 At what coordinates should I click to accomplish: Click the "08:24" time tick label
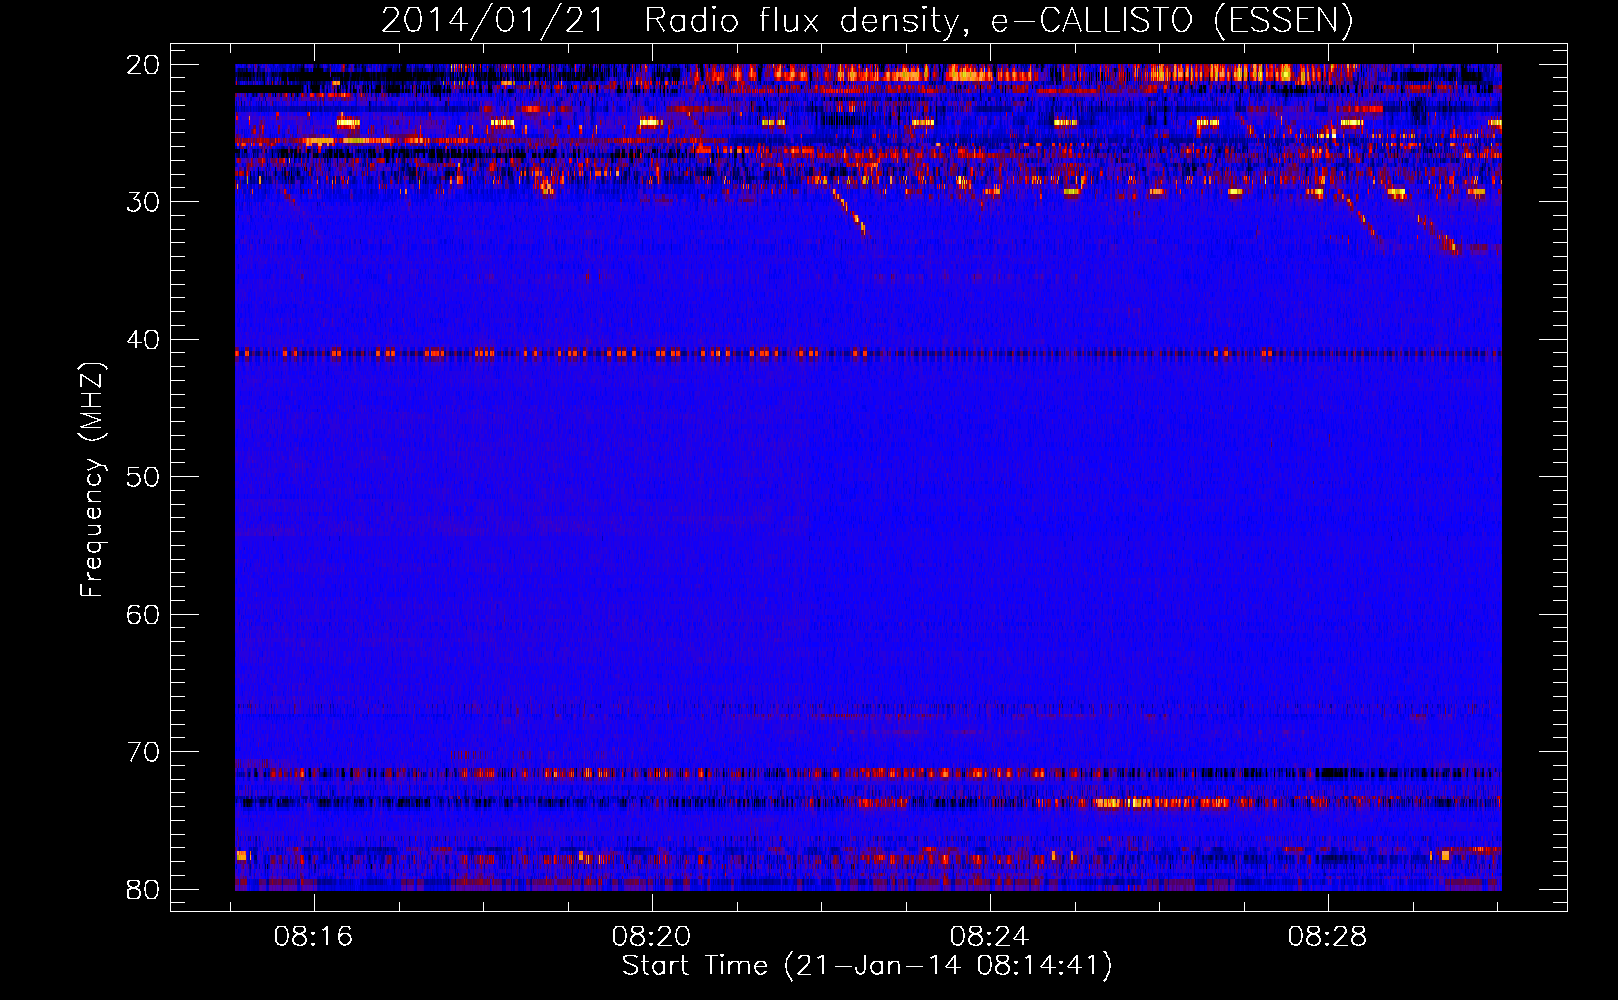click(989, 937)
